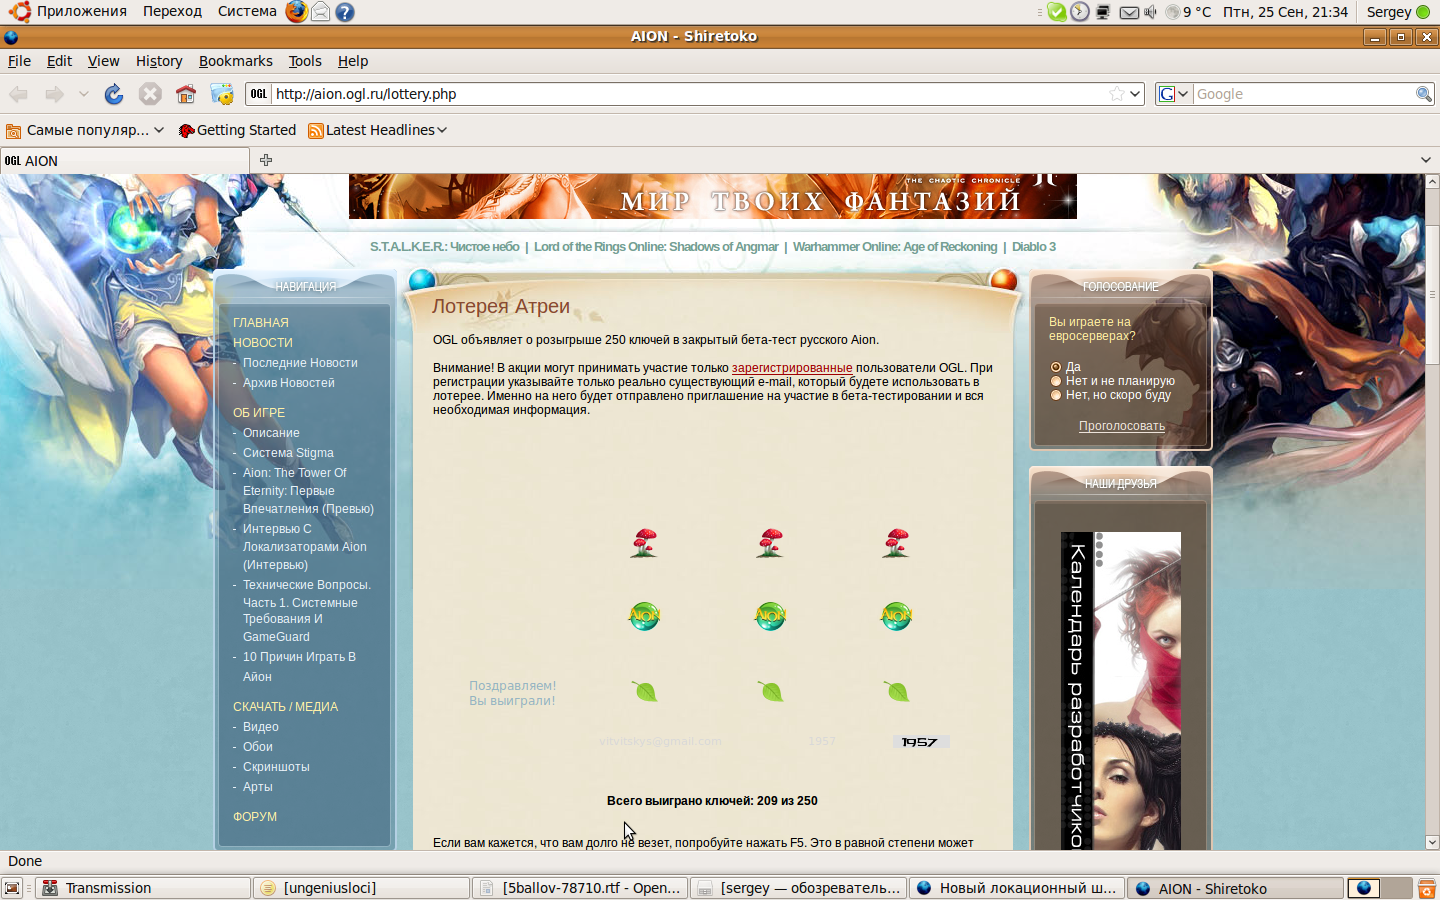This screenshot has width=1440, height=900.
Task: Click the middle Aion logo lottery icon
Action: (x=771, y=616)
